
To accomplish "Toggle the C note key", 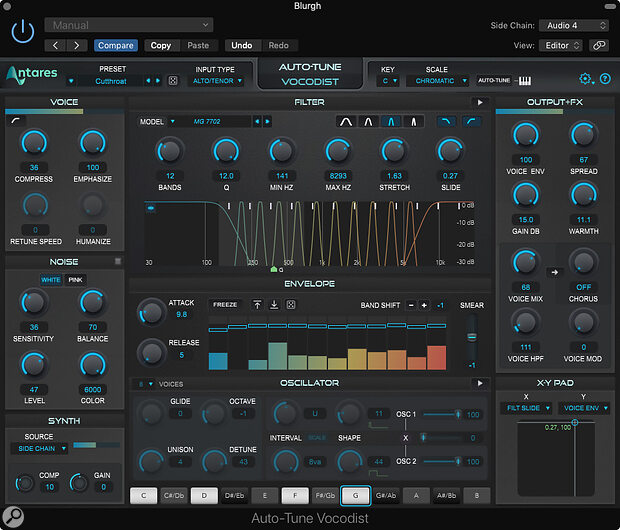I will (144, 496).
